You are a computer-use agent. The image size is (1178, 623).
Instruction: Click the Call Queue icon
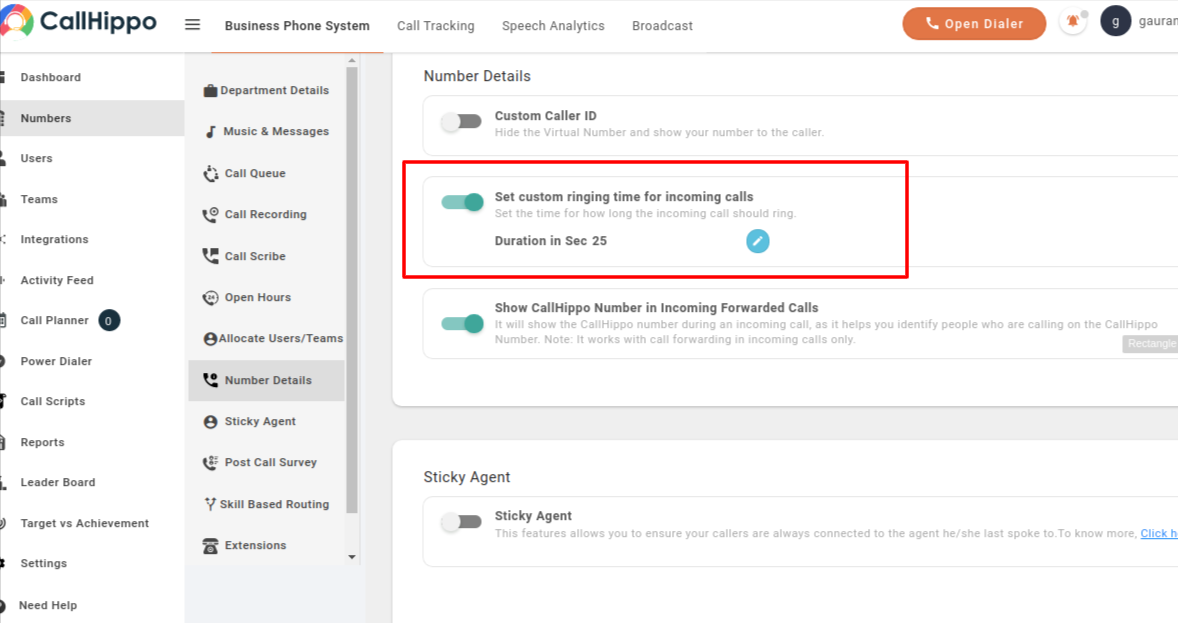[x=210, y=174]
